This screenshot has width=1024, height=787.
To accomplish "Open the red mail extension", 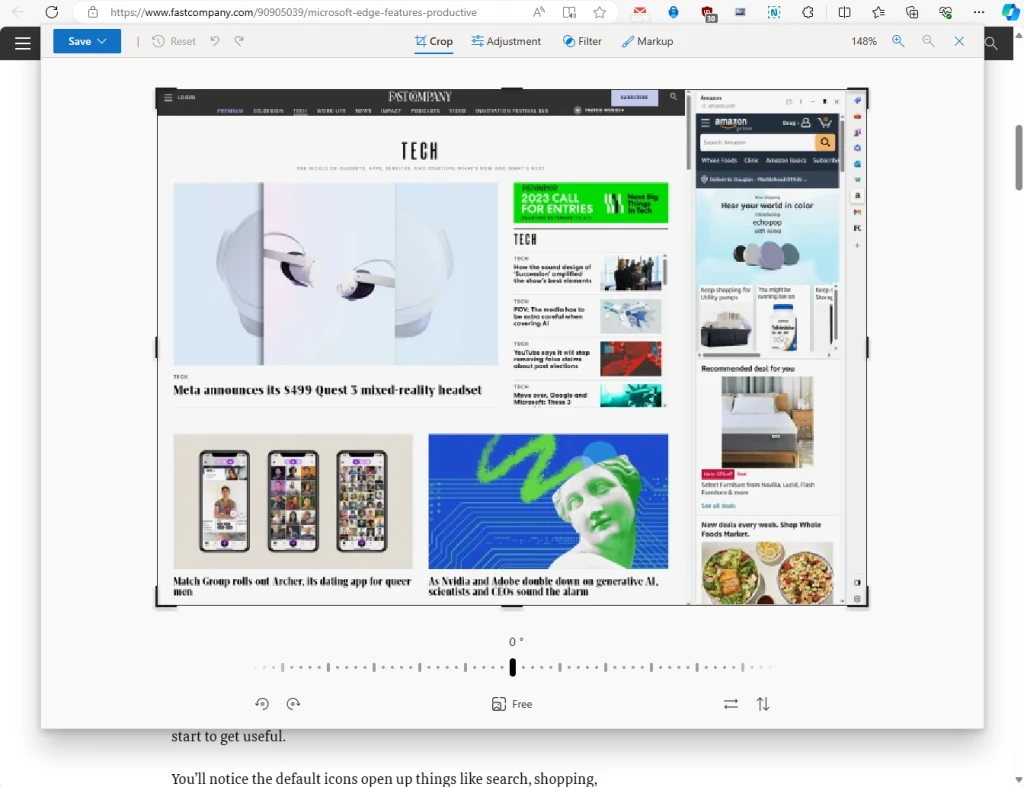I will pyautogui.click(x=640, y=12).
